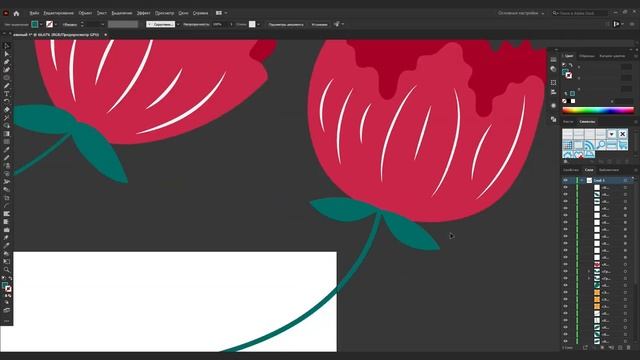
Task: Open the fill color dropdown in control bar
Action: [x=41, y=24]
